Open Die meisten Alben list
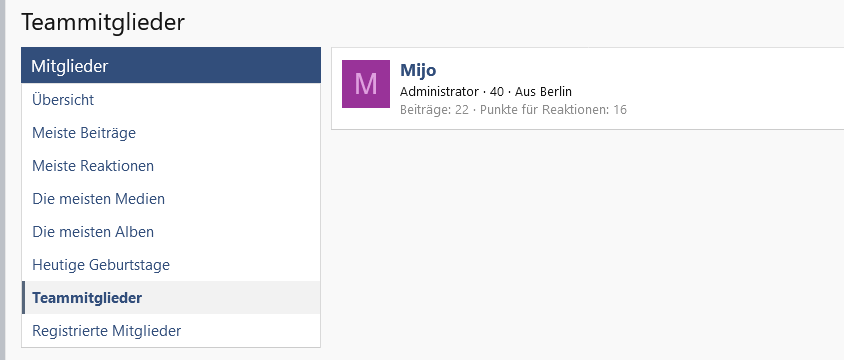This screenshot has height=360, width=844. pos(93,231)
